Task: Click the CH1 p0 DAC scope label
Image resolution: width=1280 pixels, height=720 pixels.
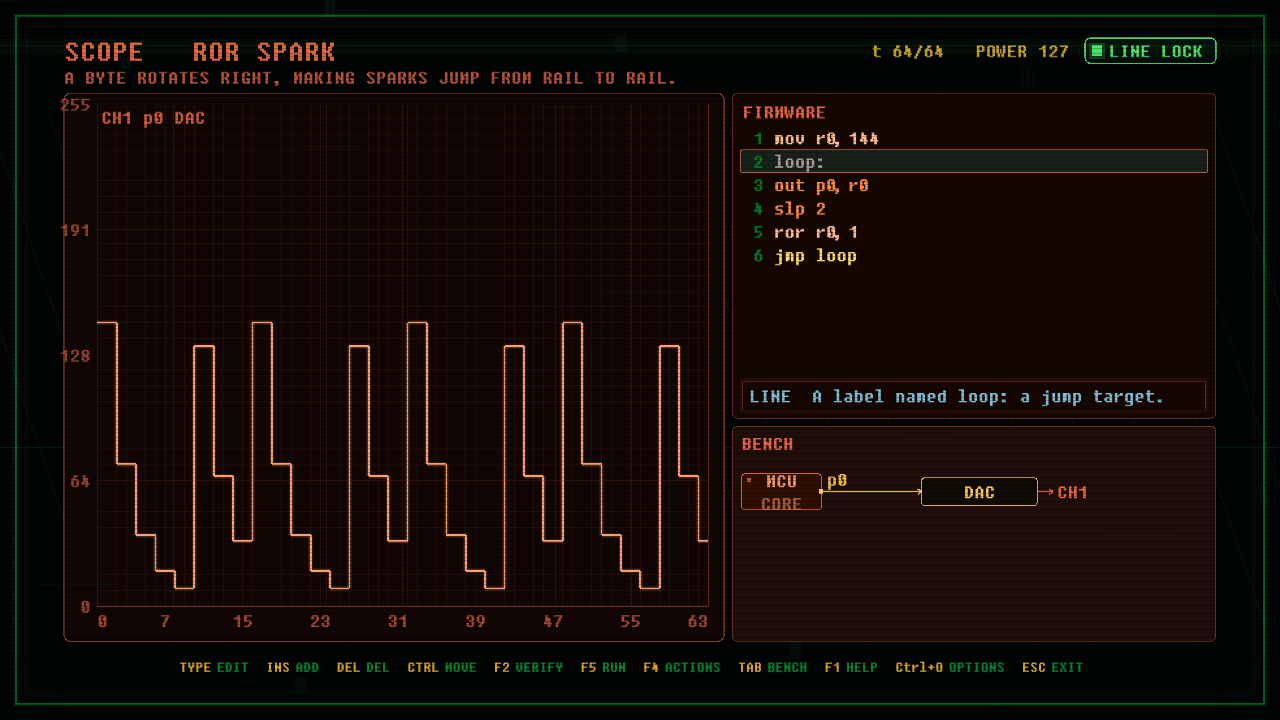Action: pyautogui.click(x=153, y=118)
